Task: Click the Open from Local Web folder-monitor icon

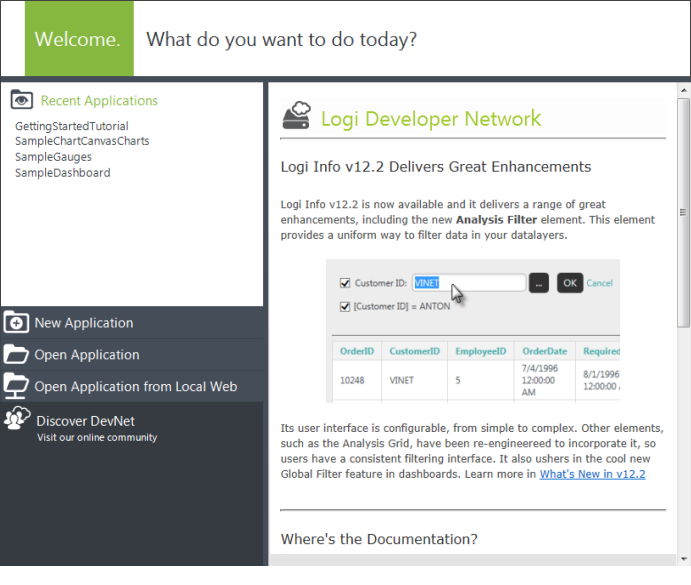Action: point(16,386)
